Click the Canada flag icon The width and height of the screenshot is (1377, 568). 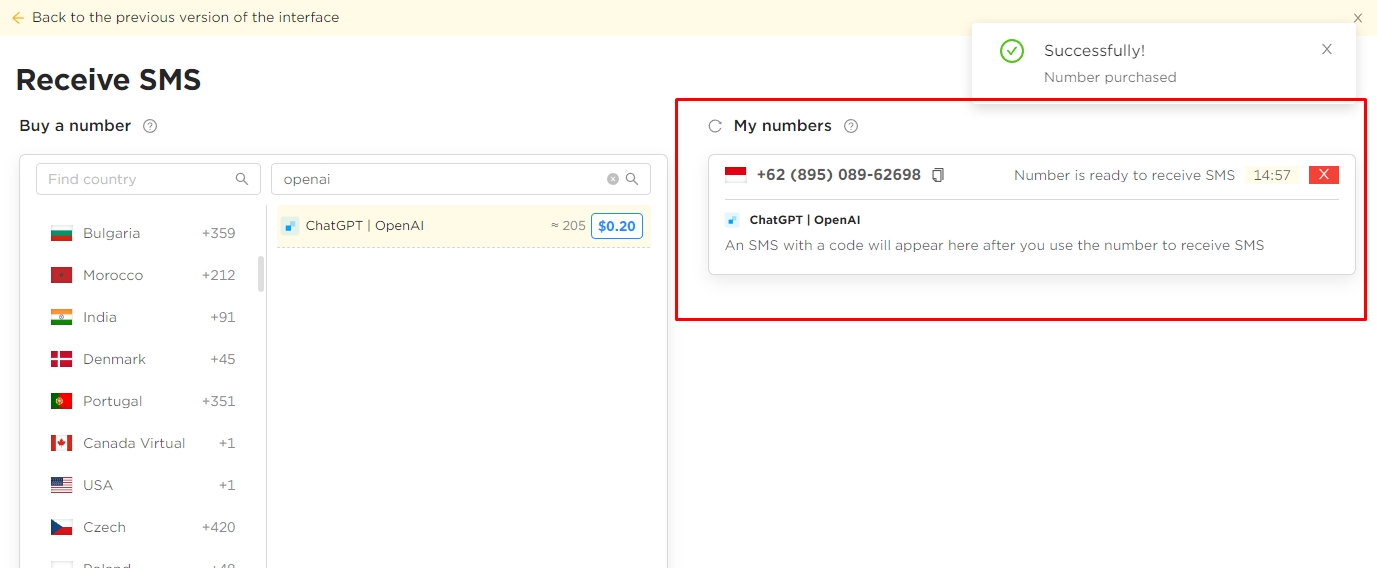click(x=62, y=443)
